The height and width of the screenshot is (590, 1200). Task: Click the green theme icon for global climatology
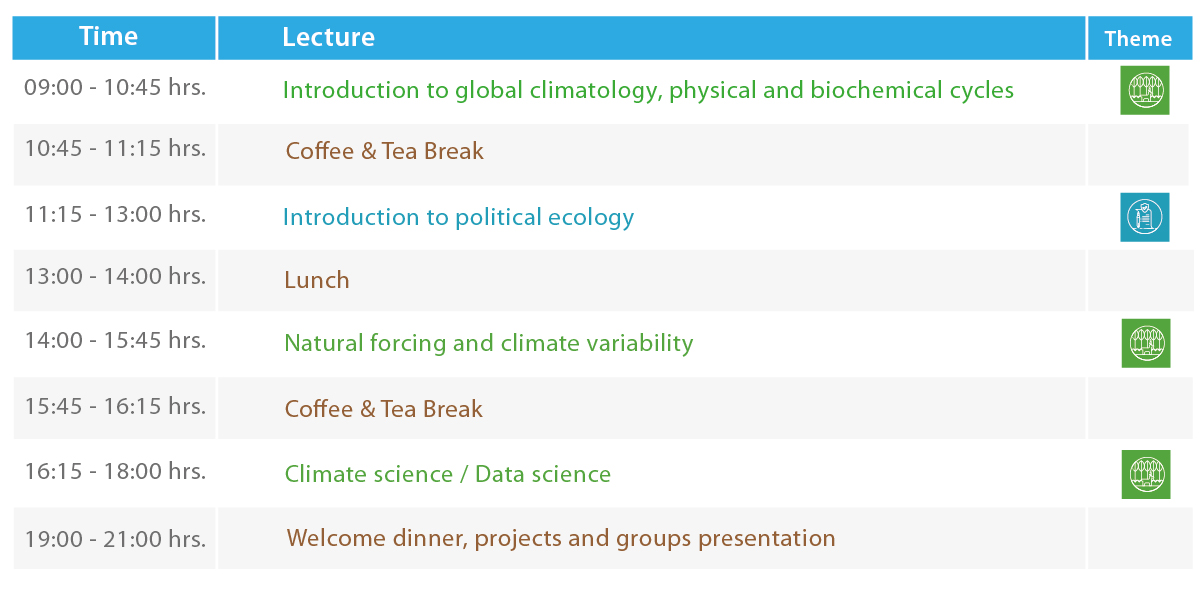click(1144, 90)
